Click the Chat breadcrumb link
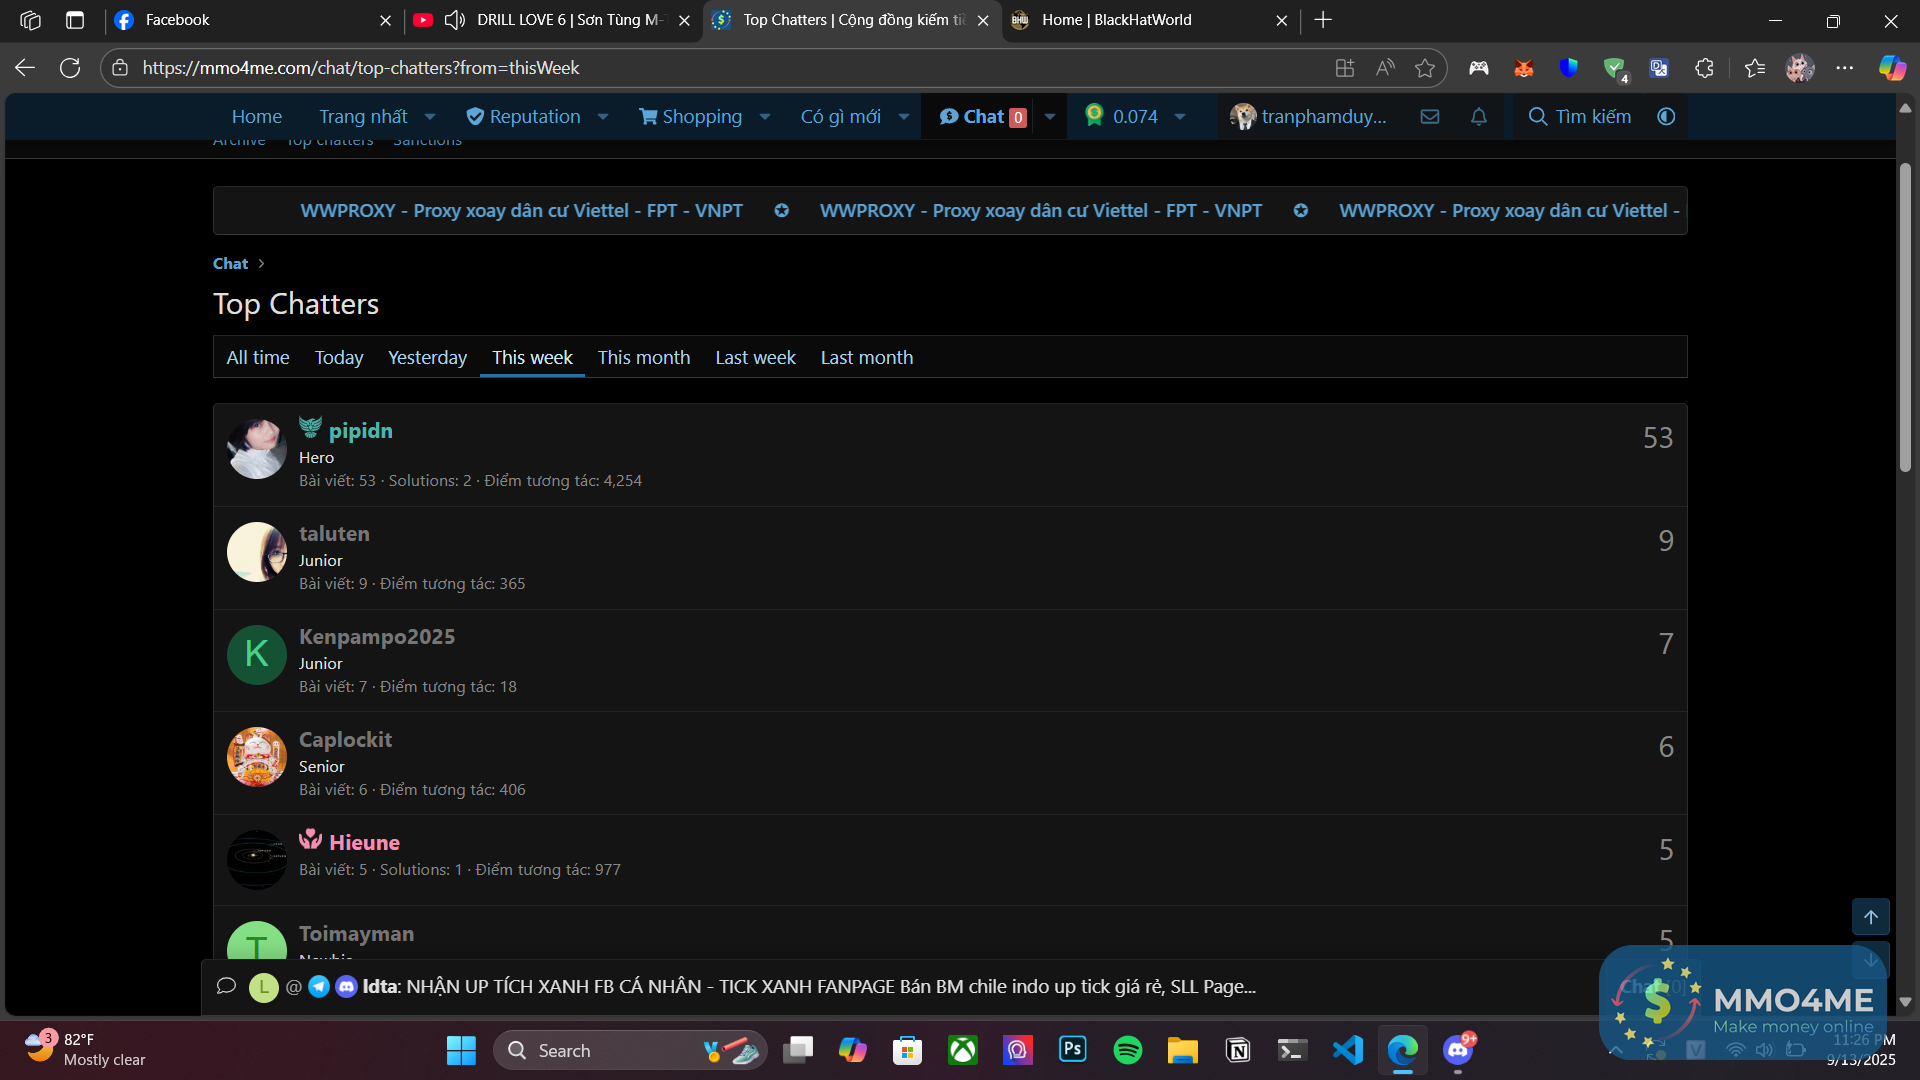Screen dimensions: 1920x1080 pos(230,264)
